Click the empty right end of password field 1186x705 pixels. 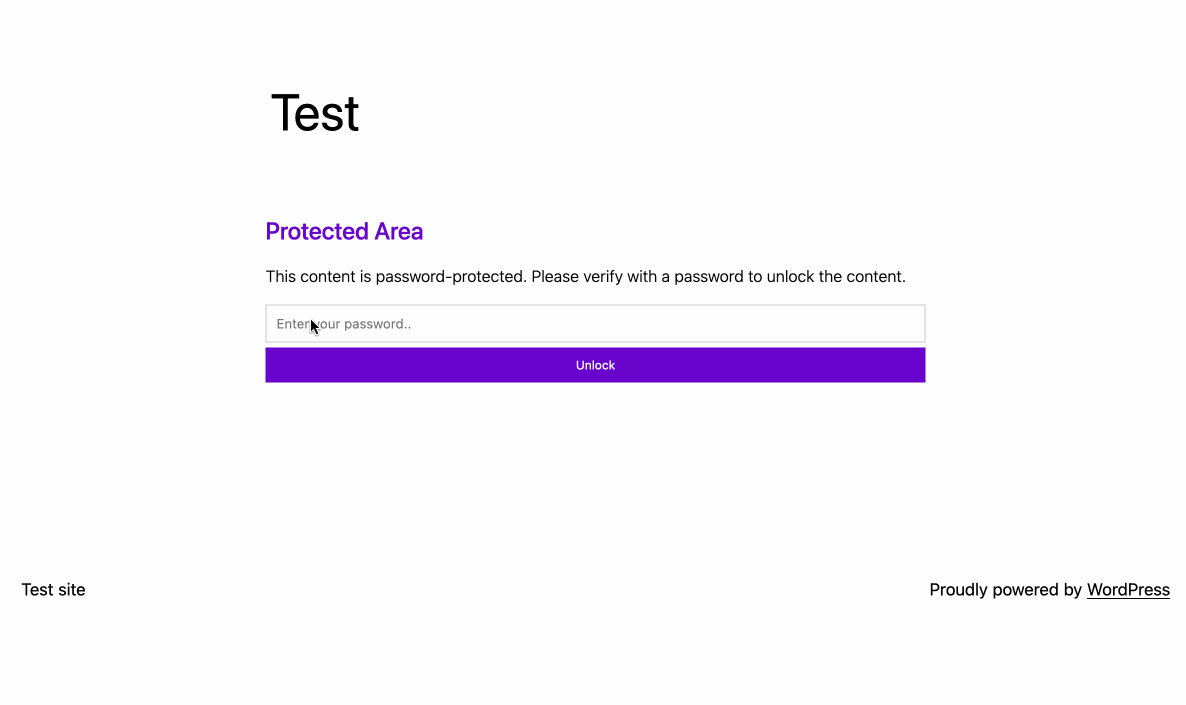tap(870, 324)
